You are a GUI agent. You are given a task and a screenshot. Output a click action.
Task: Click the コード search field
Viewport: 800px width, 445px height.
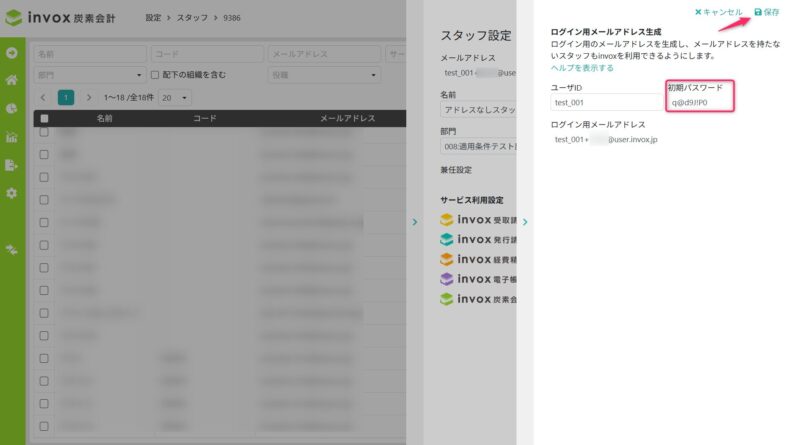[207, 54]
